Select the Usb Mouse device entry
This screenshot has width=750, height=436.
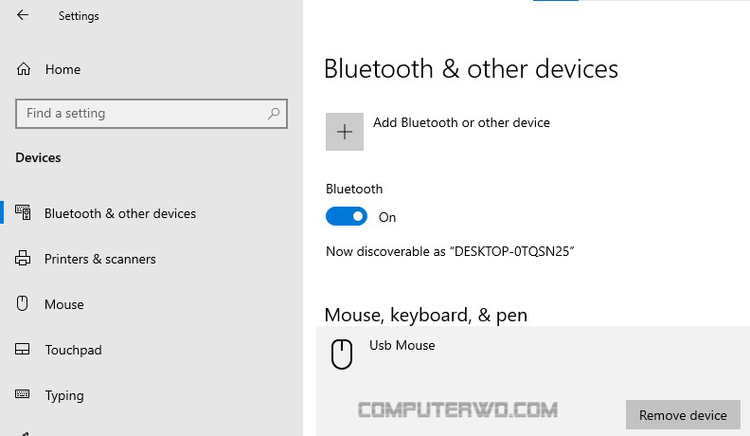pos(403,346)
